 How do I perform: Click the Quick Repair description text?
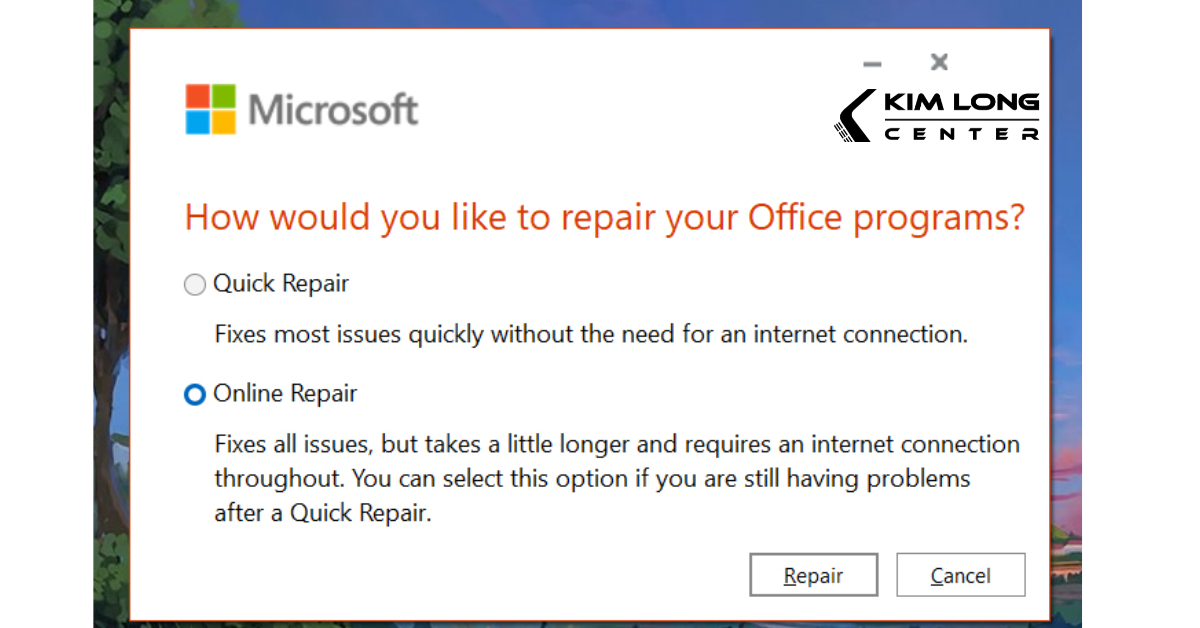(x=591, y=334)
